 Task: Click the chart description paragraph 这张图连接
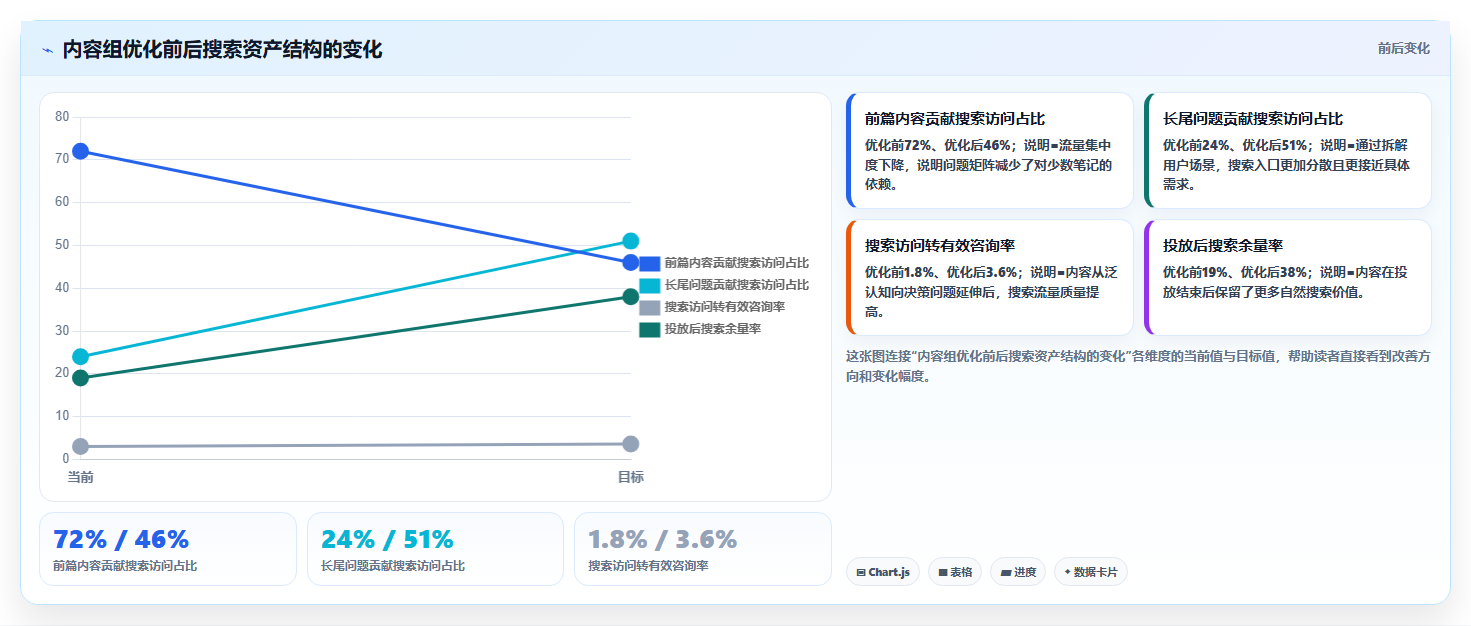tap(1138, 366)
